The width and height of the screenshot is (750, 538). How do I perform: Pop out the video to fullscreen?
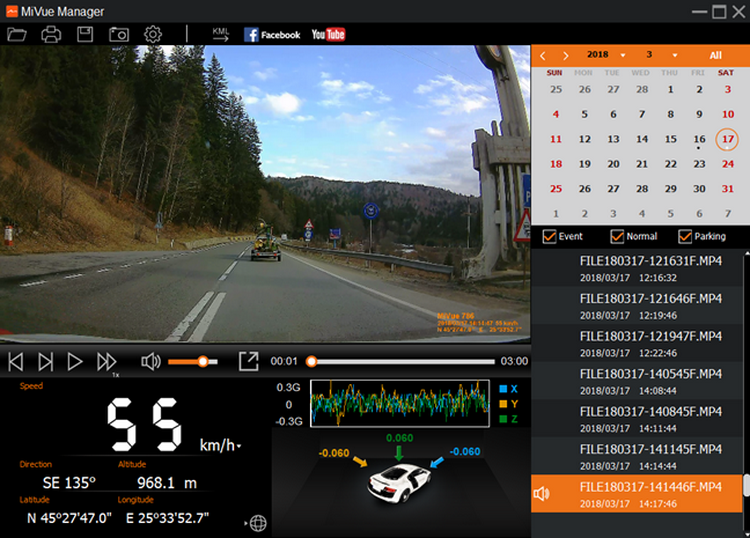click(x=248, y=361)
